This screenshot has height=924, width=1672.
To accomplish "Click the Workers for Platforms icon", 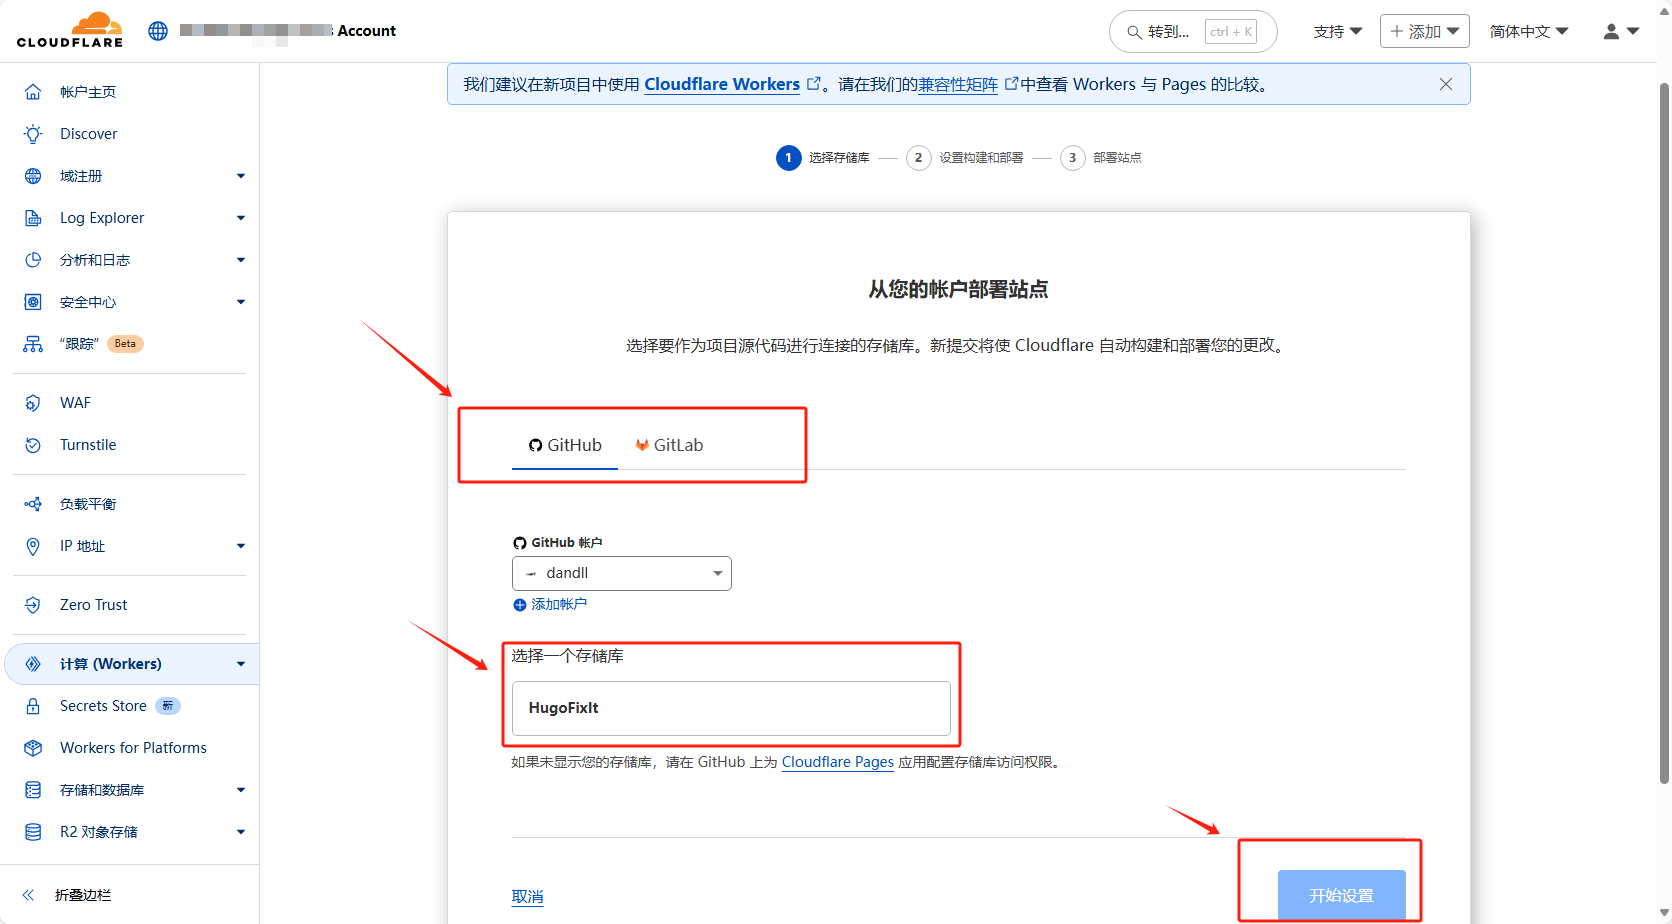I will [33, 748].
